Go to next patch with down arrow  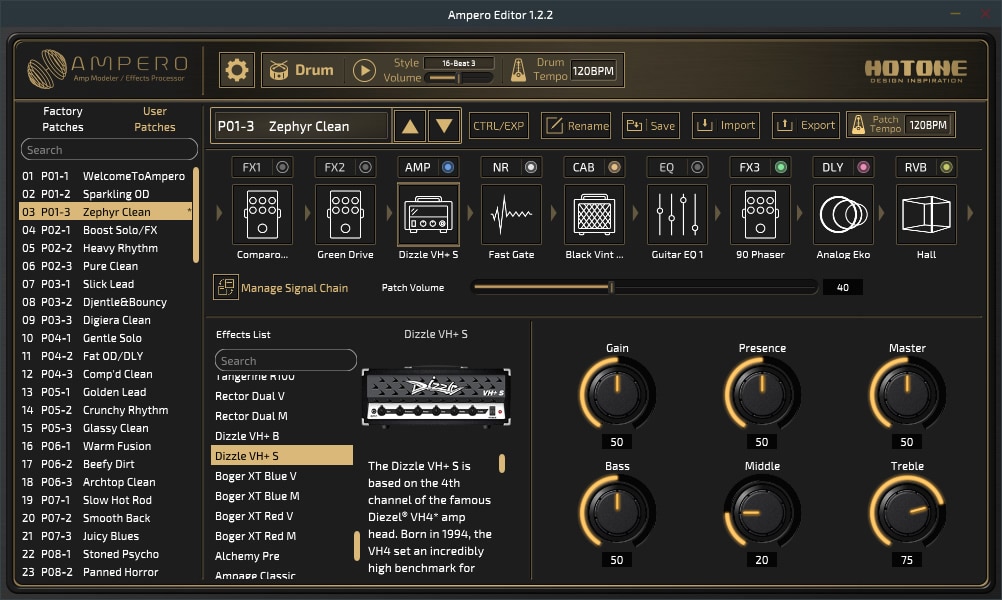tap(444, 125)
